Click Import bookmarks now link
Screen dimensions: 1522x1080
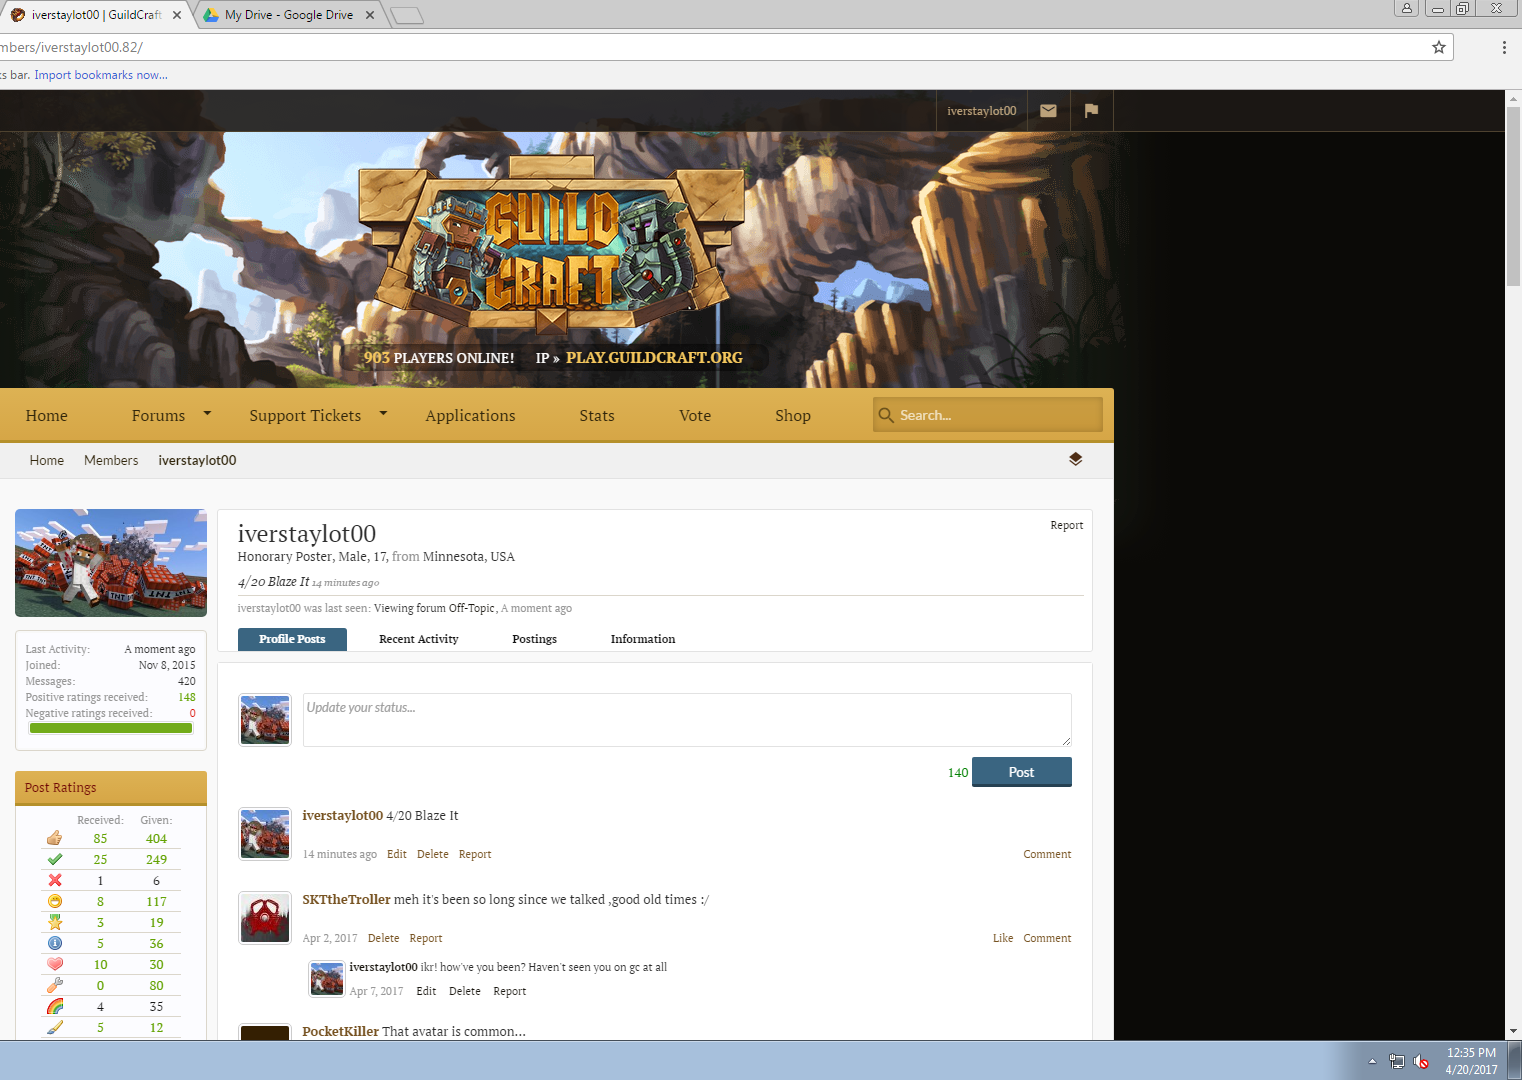coord(101,75)
